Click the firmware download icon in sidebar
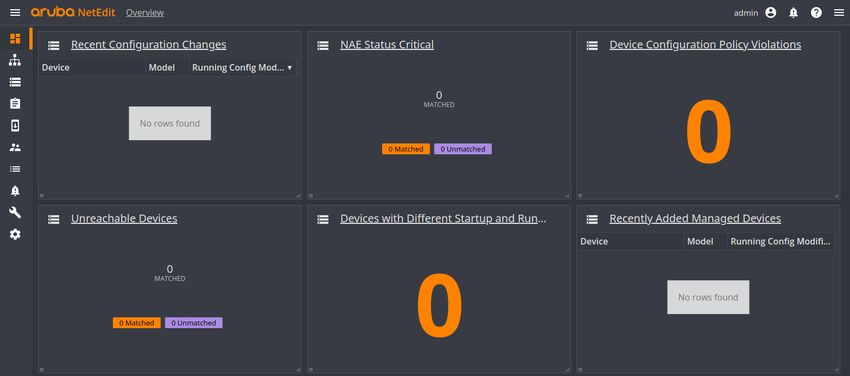 [15, 126]
